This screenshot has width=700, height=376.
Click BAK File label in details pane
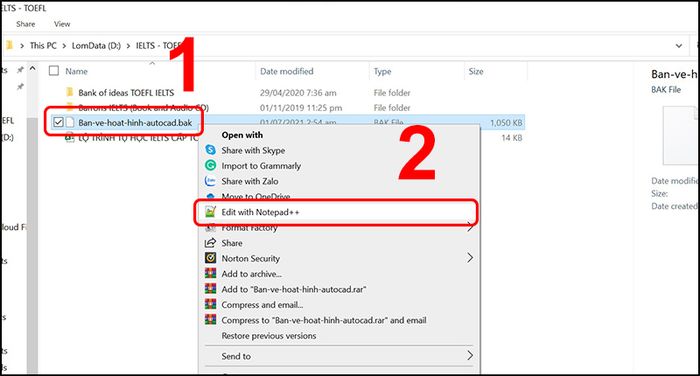tap(666, 89)
